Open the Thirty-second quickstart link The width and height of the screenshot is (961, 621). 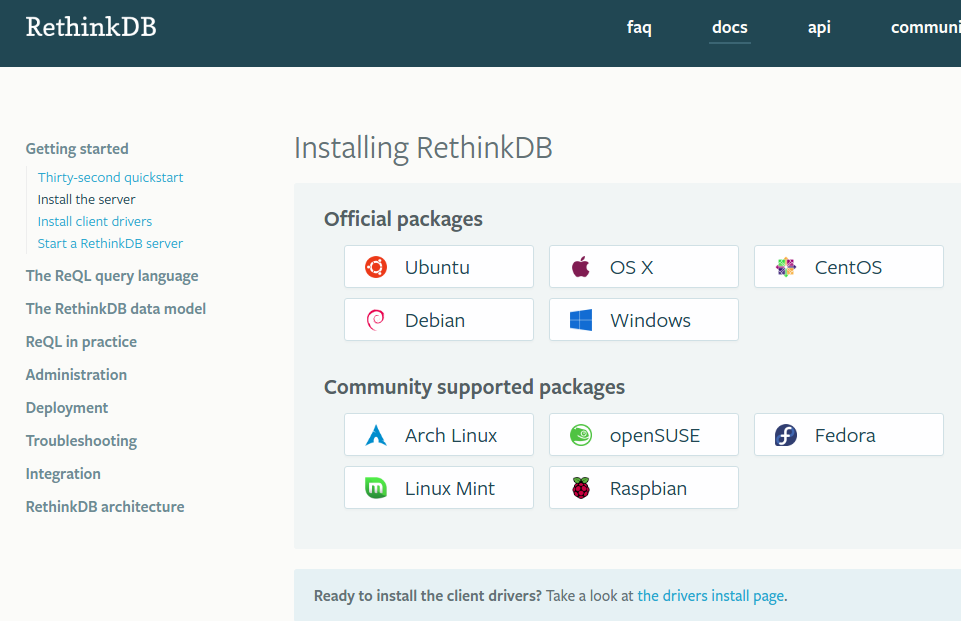(110, 177)
